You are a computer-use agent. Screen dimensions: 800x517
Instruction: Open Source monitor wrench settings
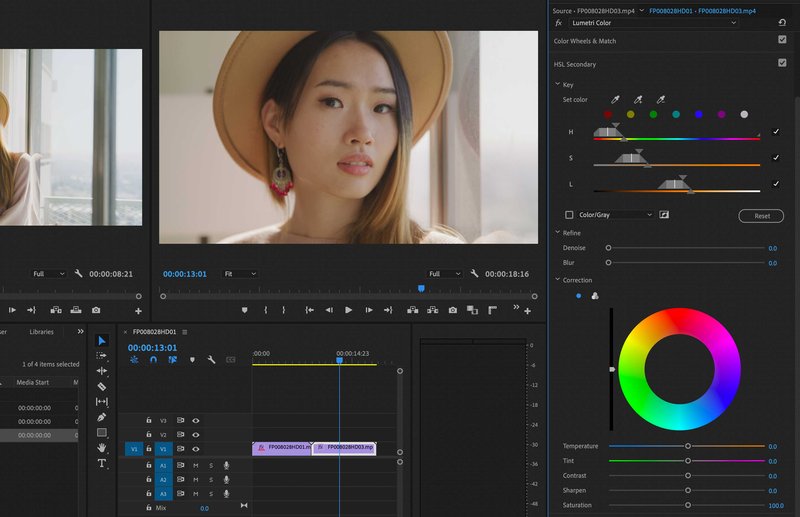pos(78,274)
